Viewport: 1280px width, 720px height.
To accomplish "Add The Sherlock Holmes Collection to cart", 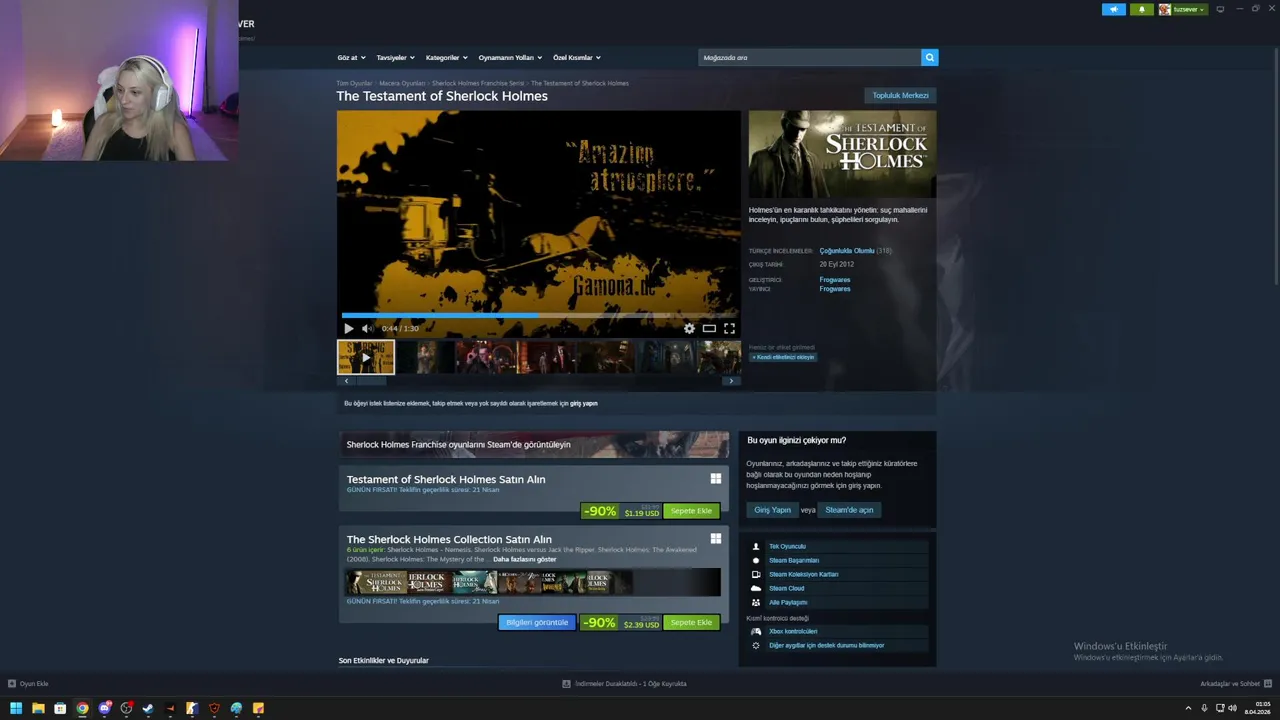I will tap(691, 623).
